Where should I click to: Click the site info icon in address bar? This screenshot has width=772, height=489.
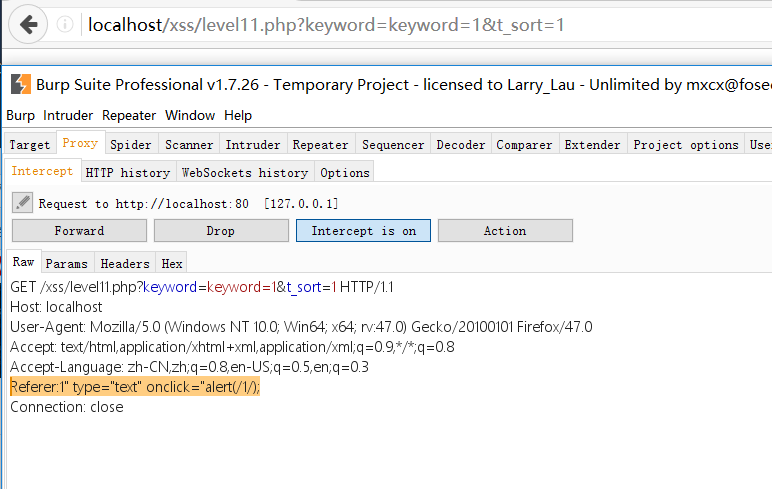pyautogui.click(x=64, y=24)
